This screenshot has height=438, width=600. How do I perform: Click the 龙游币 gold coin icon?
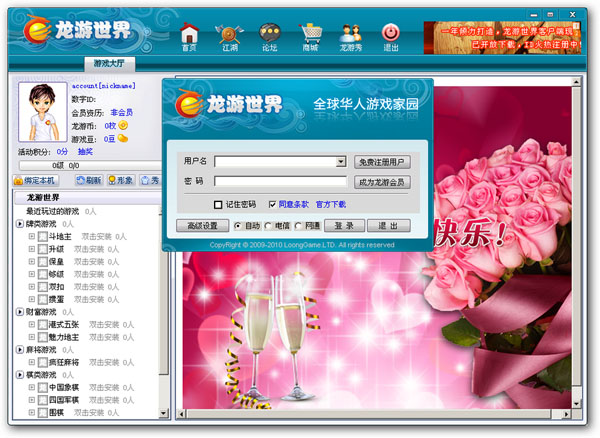[123, 125]
